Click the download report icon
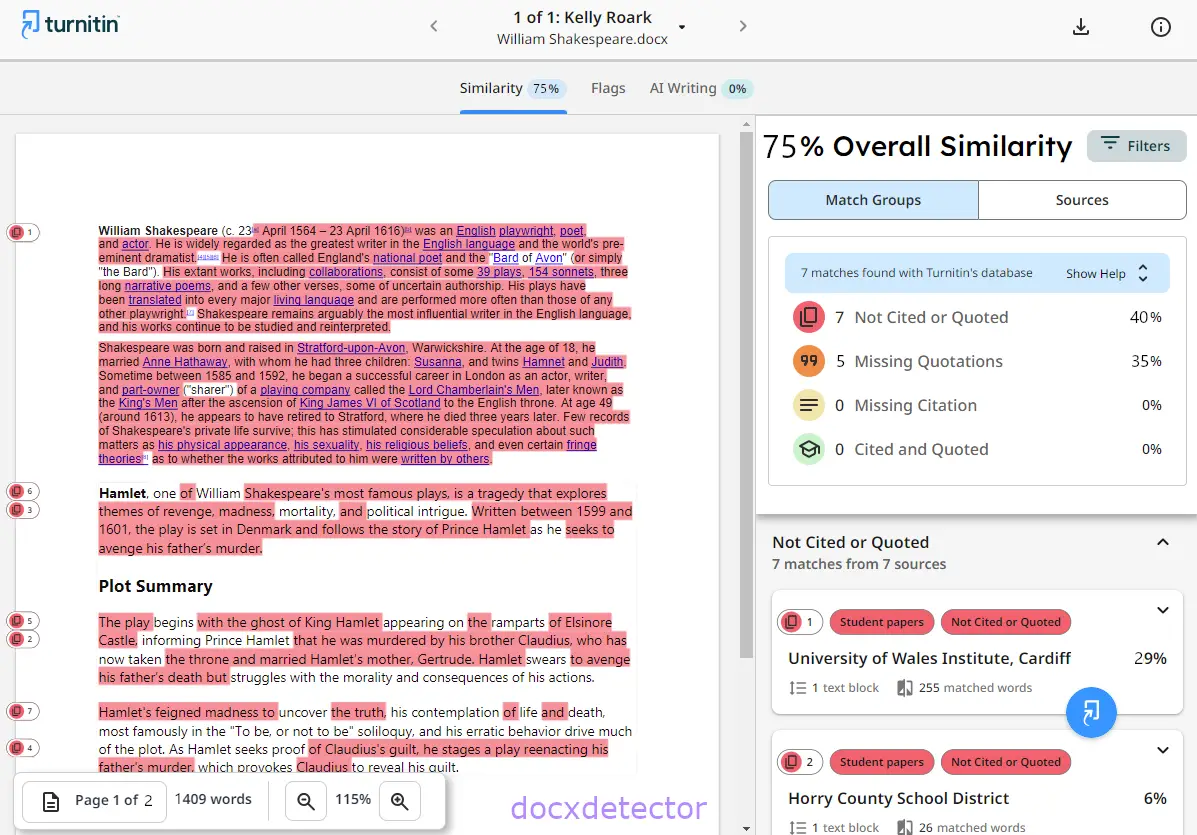The image size is (1197, 835). [x=1081, y=27]
